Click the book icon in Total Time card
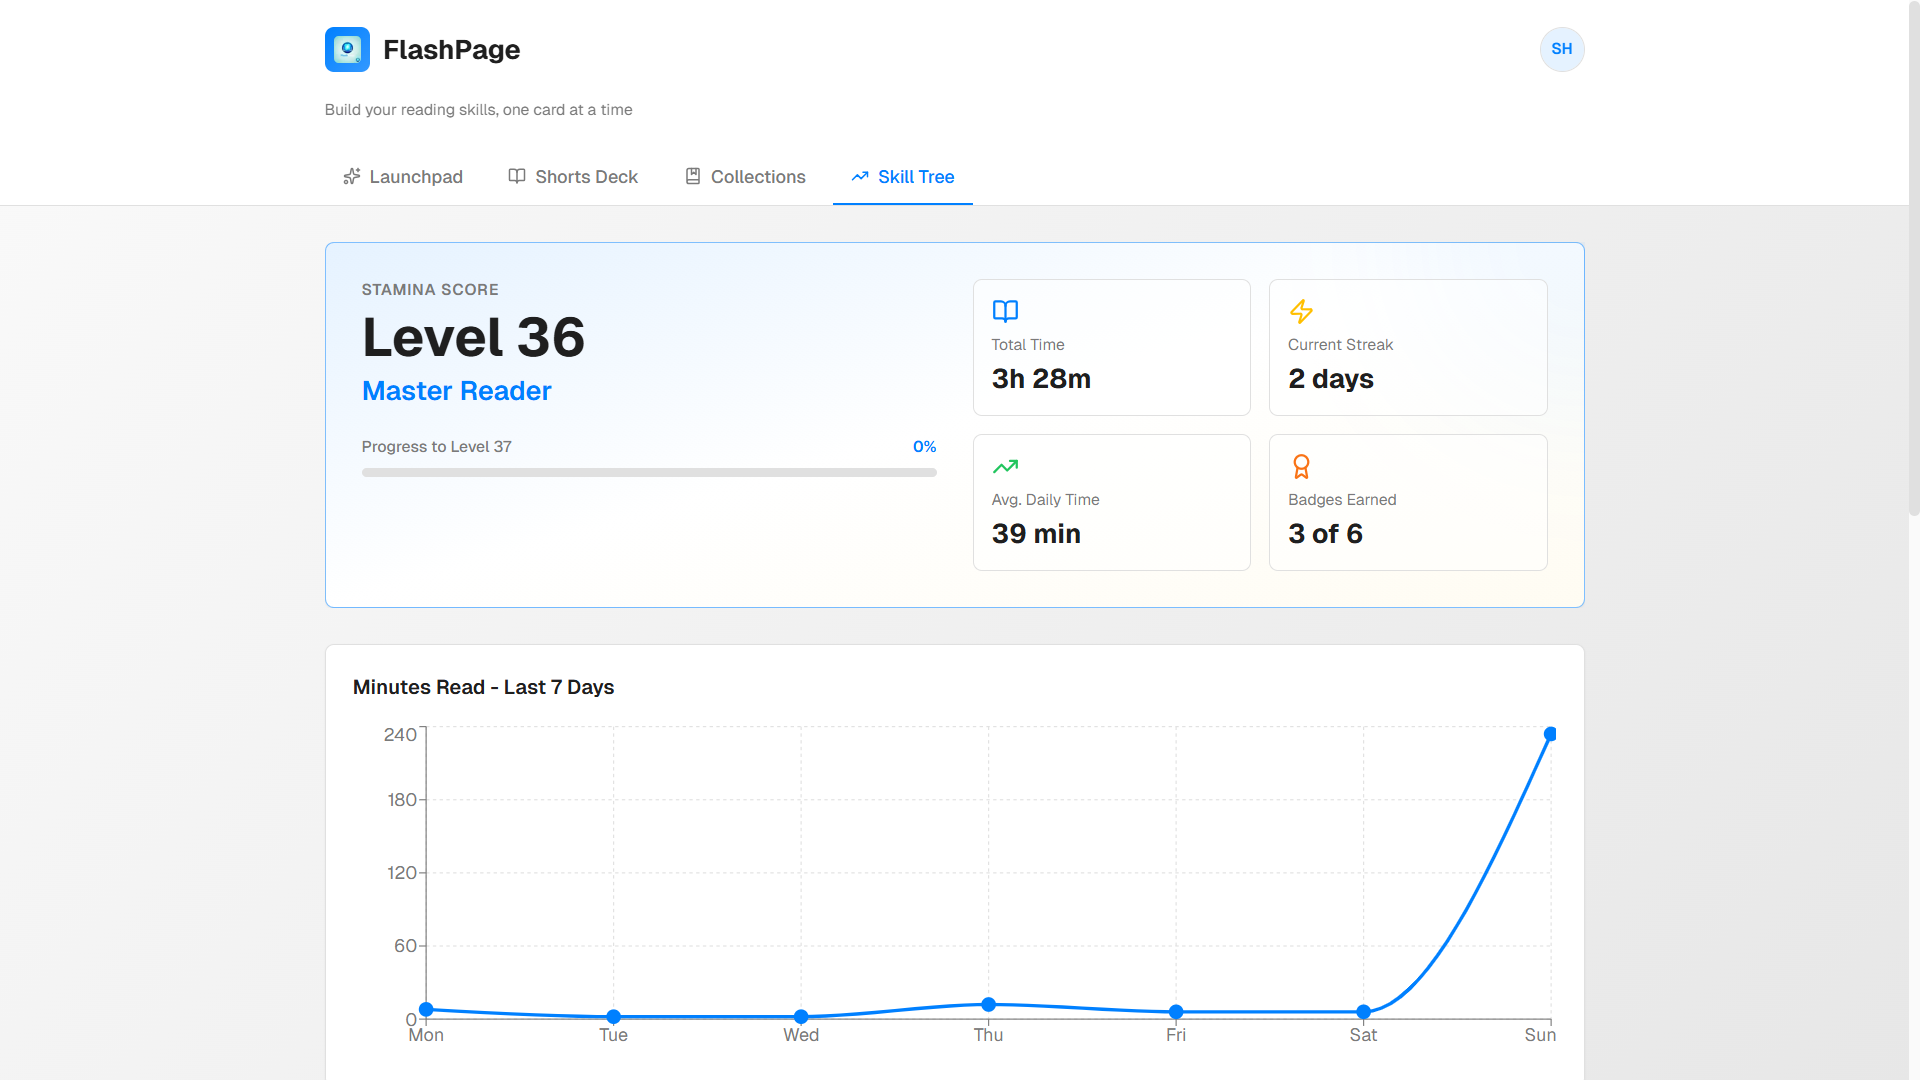Screen dimensions: 1920x1080 point(1005,311)
